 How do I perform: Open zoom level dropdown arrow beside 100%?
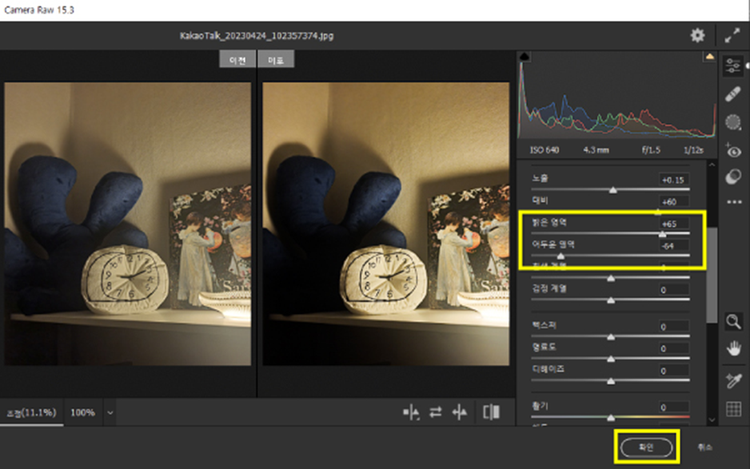[x=110, y=413]
